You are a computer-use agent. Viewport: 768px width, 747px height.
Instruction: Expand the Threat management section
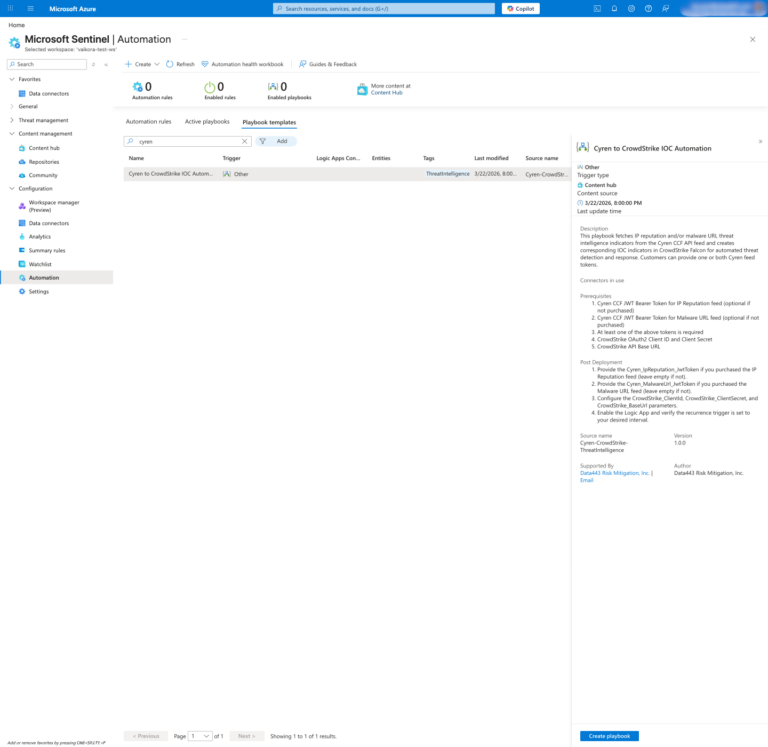(12, 120)
